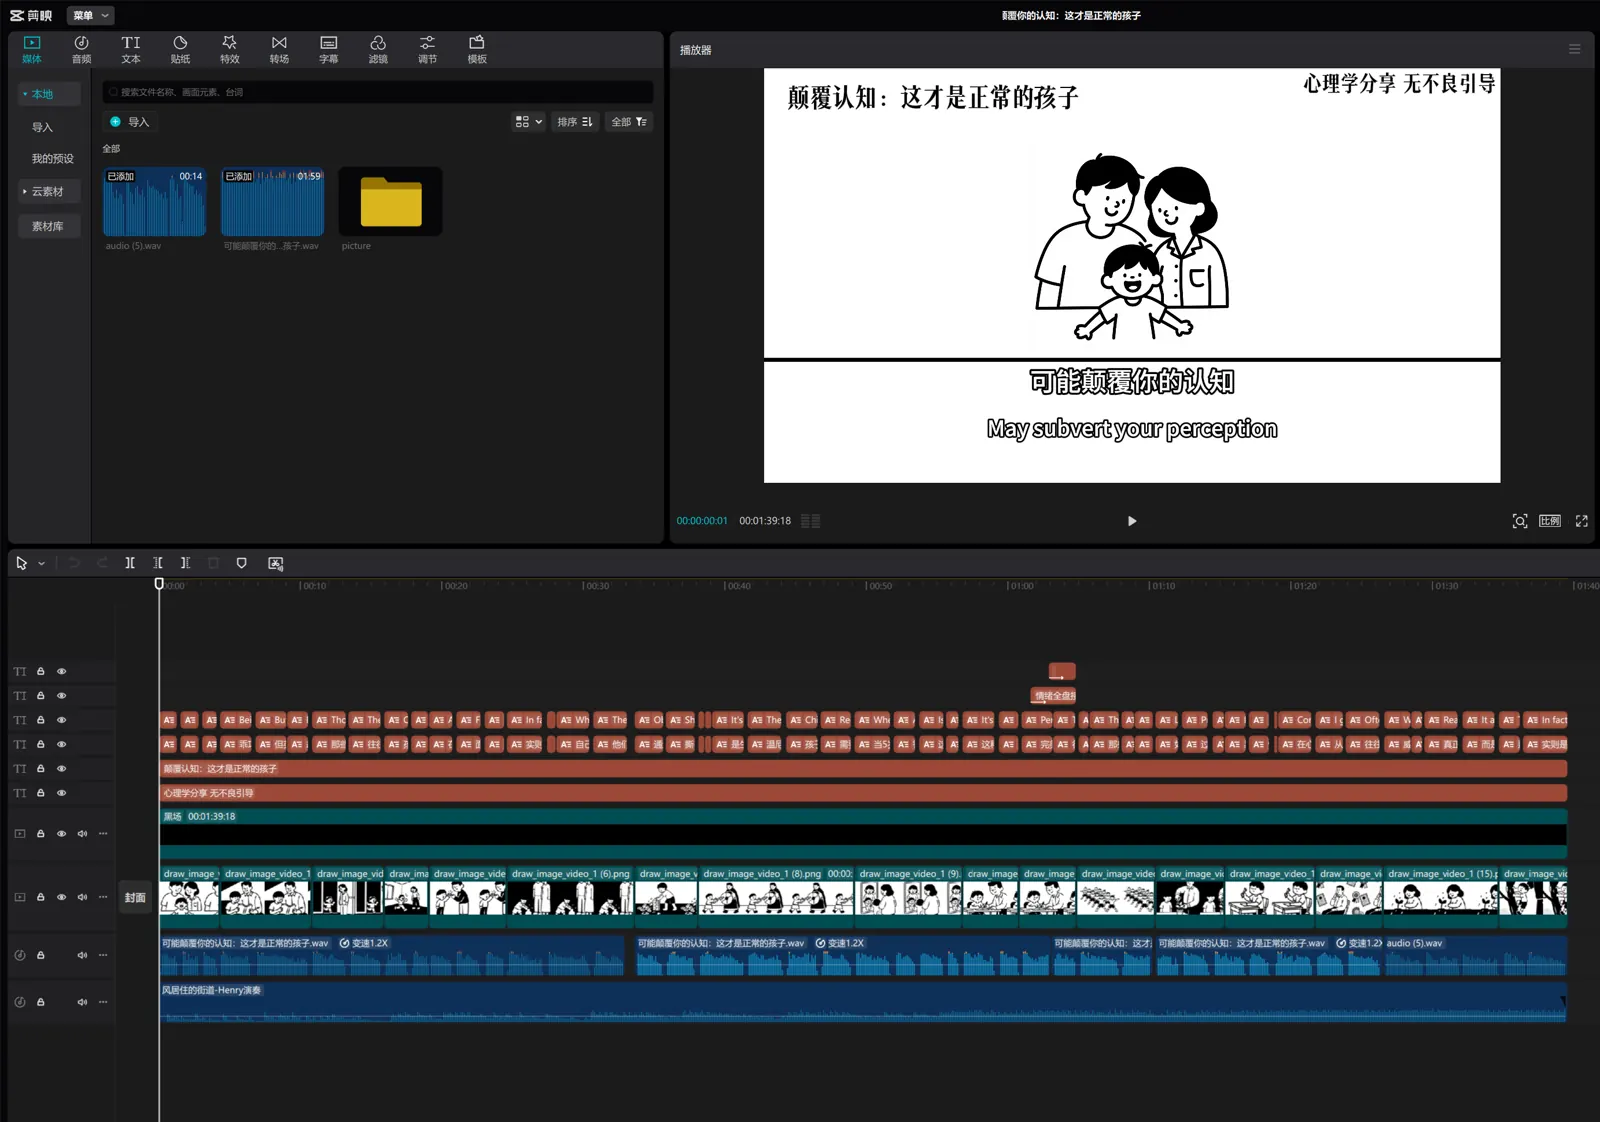Switch to the 字幕 captions tab
The height and width of the screenshot is (1122, 1600).
(328, 49)
